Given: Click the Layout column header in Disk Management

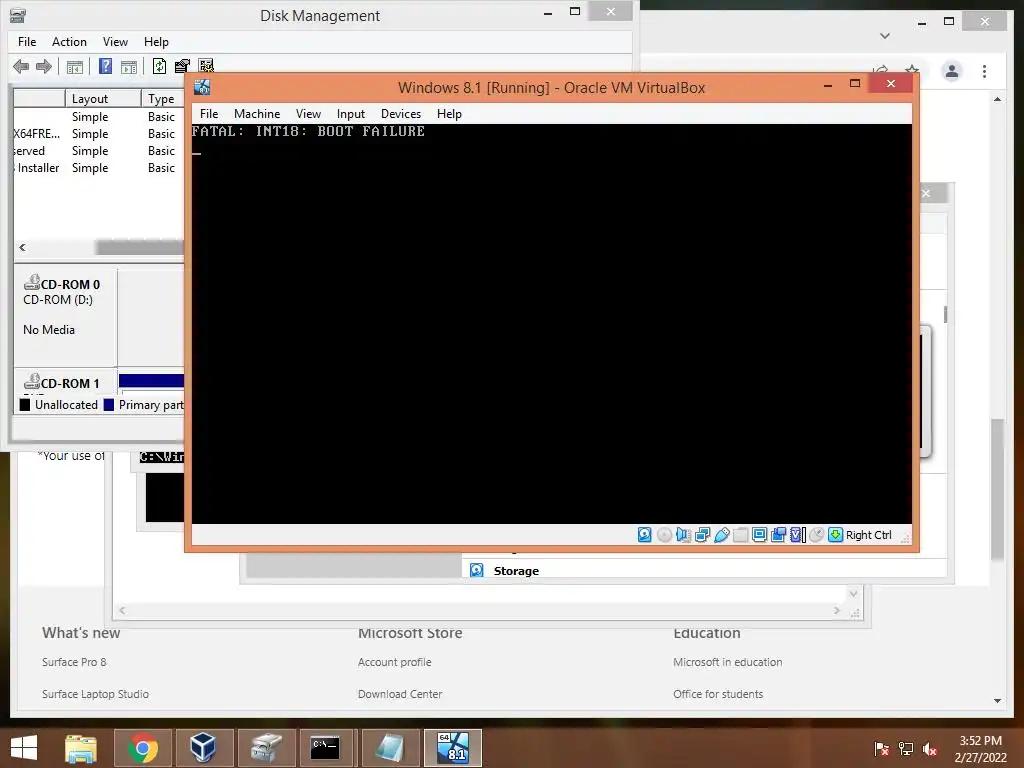Looking at the screenshot, I should pyautogui.click(x=103, y=99).
